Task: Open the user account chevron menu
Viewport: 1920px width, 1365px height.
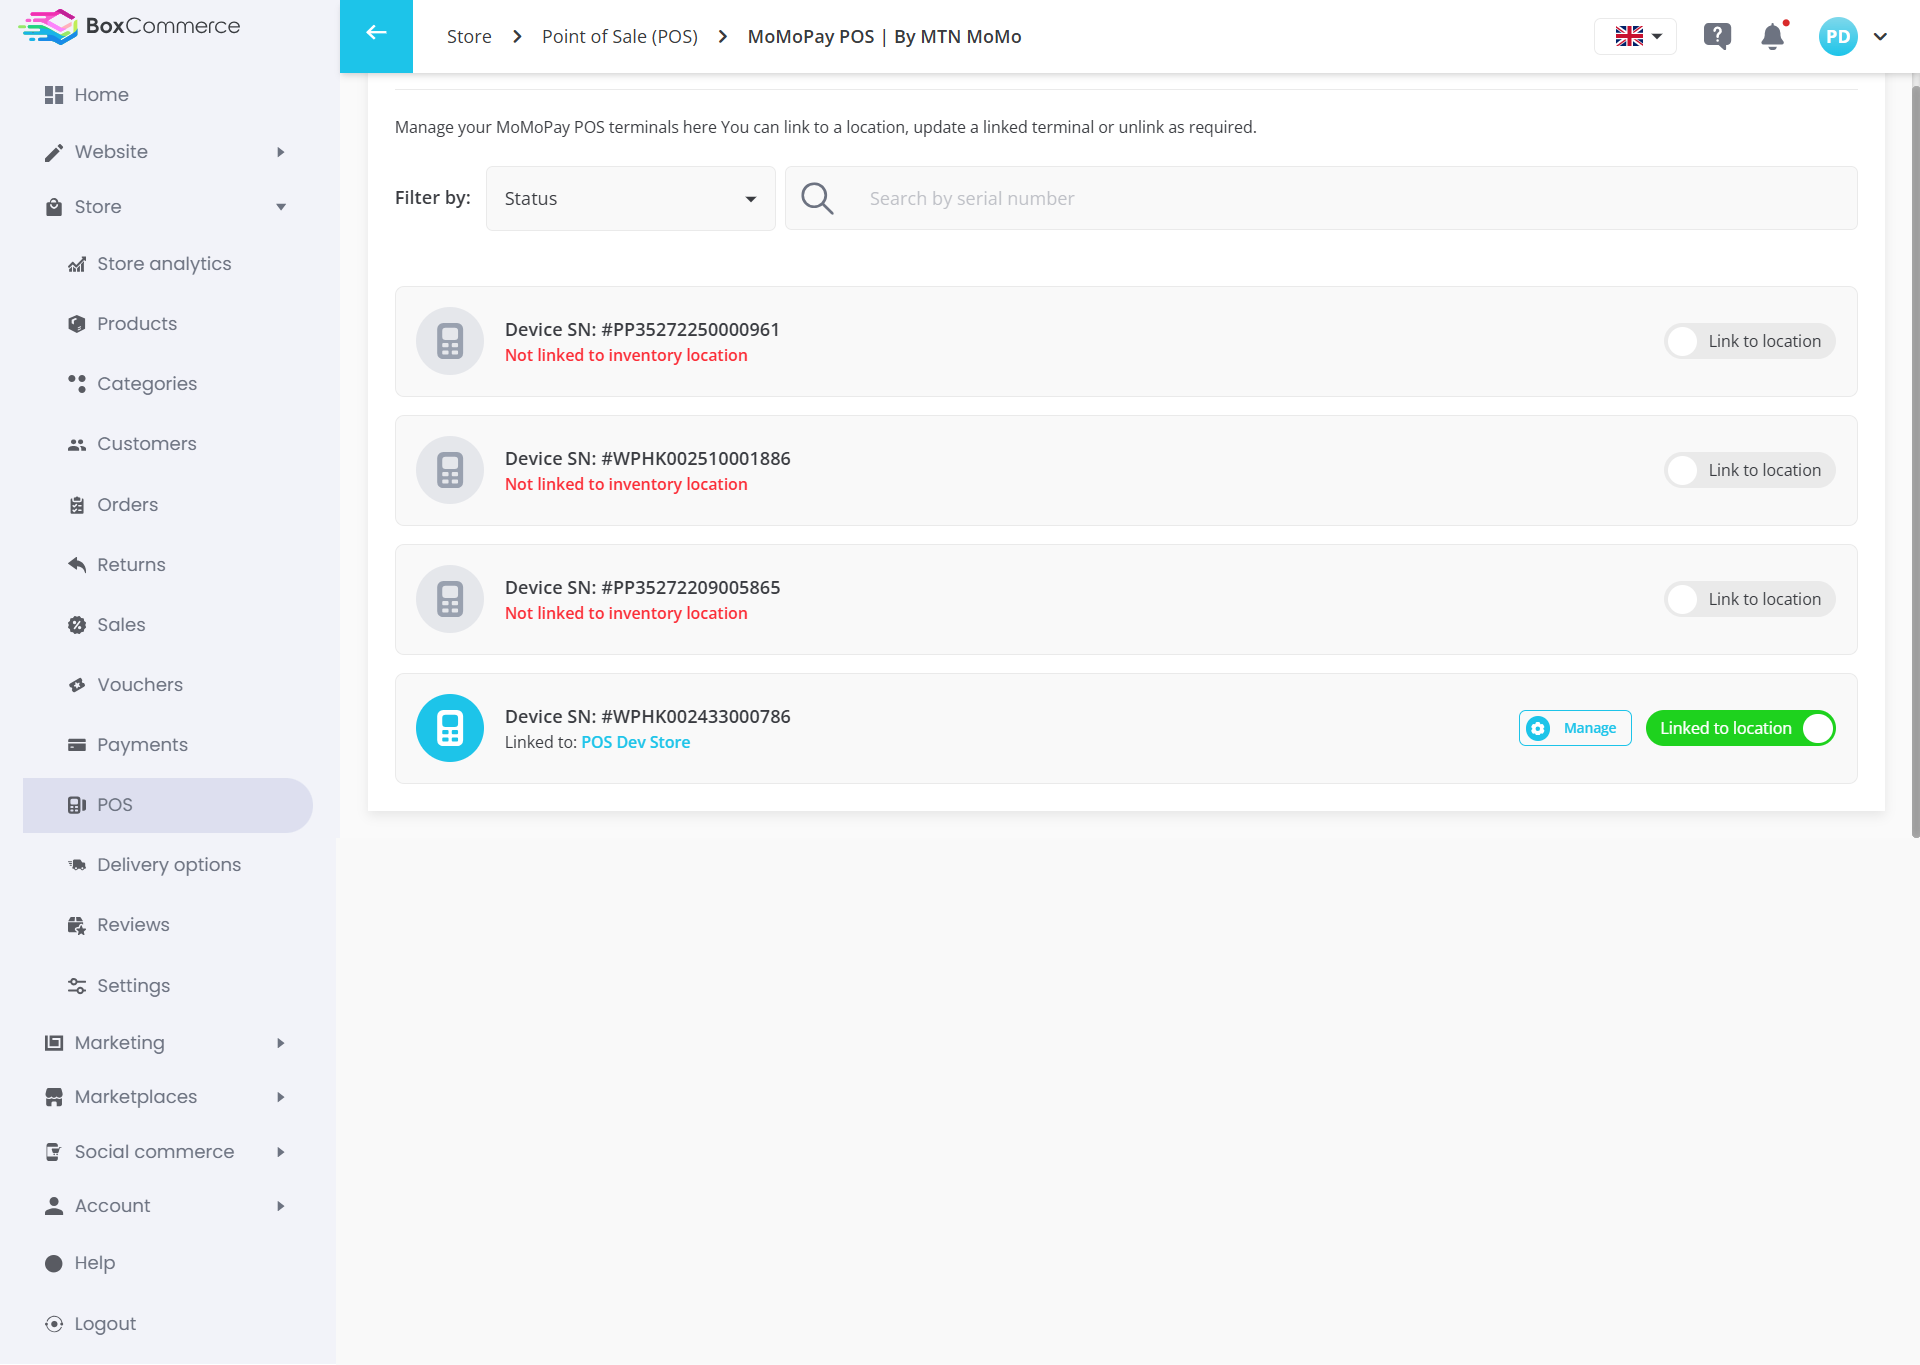Action: [1880, 36]
